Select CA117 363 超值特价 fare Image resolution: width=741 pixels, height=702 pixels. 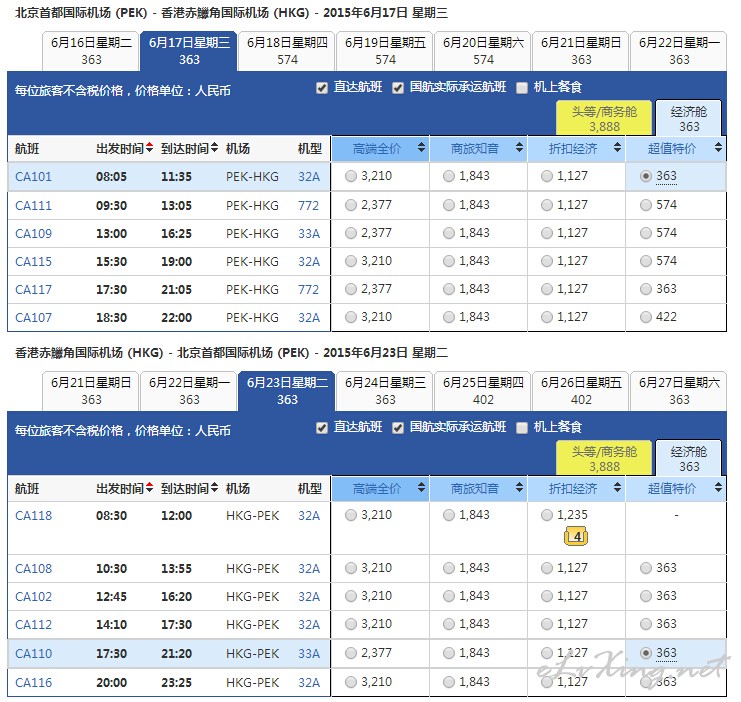coord(646,289)
